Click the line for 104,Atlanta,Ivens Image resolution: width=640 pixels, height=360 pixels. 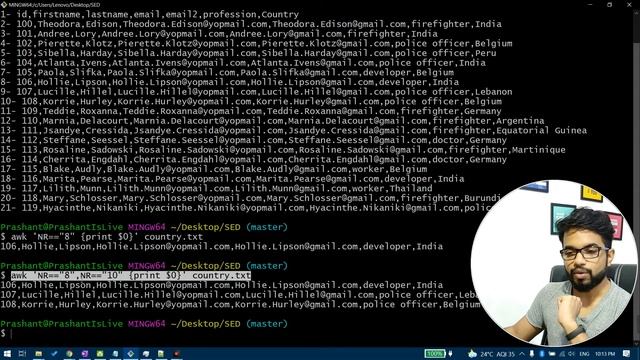(243, 63)
